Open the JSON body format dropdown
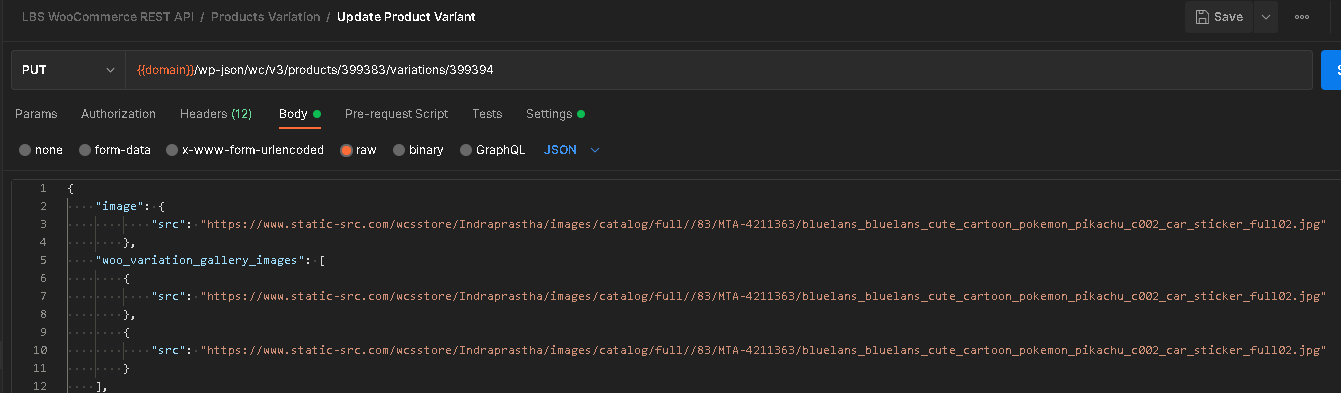Viewport: 1341px width, 393px height. [572, 150]
